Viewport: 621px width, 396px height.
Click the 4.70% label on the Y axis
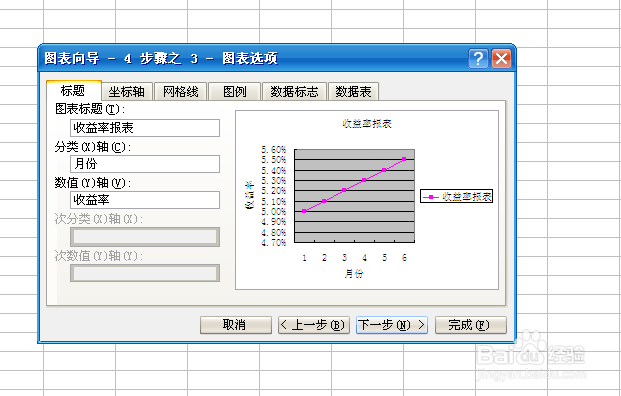pyautogui.click(x=274, y=242)
